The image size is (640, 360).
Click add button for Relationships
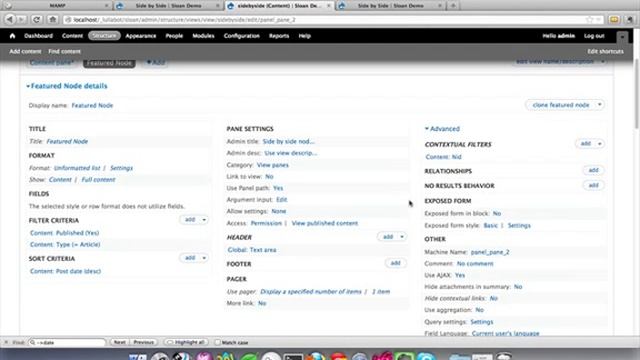593,170
